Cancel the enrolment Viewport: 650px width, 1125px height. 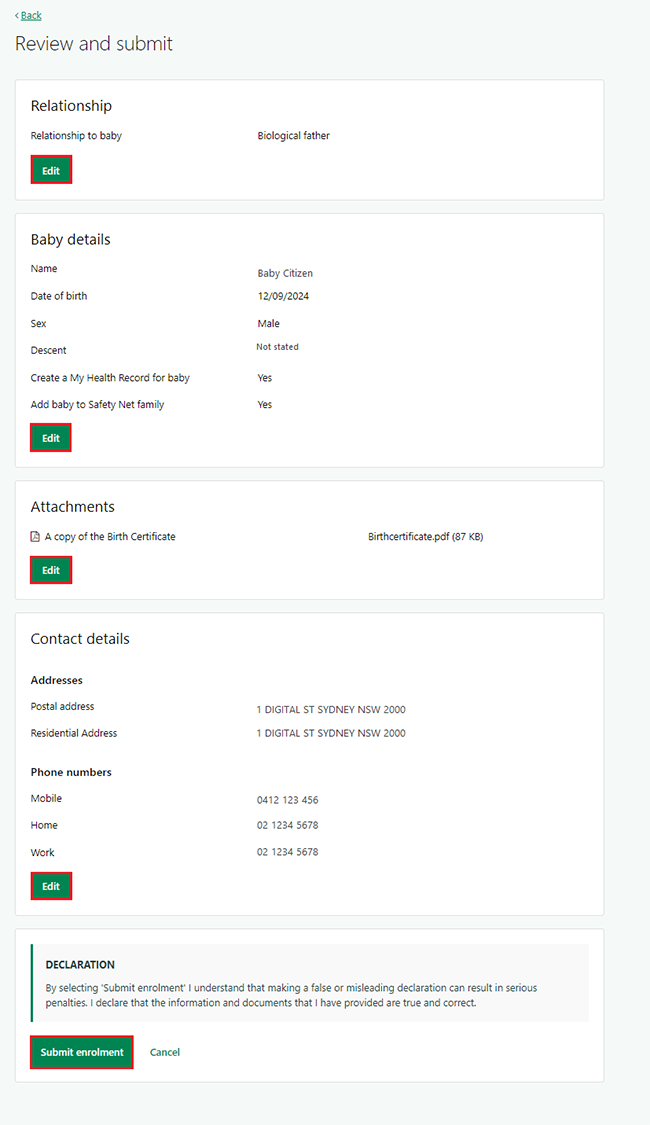pos(165,1052)
